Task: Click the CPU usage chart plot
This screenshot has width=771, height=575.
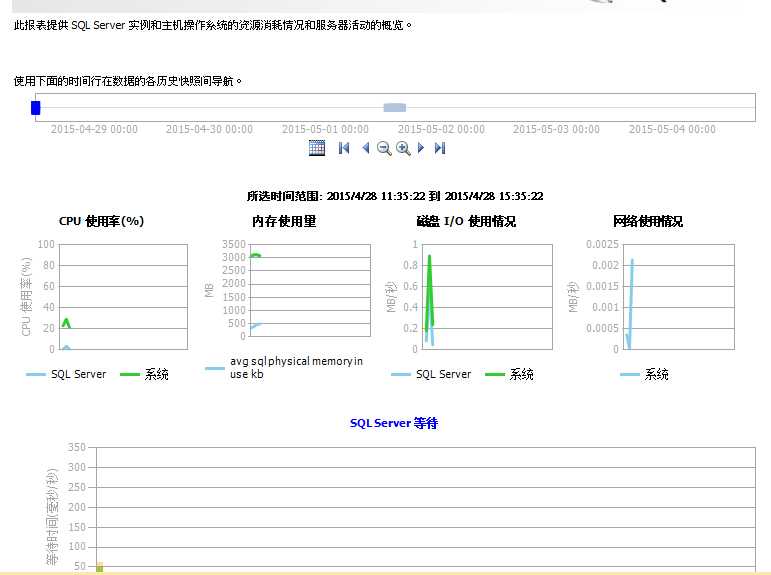Action: [123, 297]
